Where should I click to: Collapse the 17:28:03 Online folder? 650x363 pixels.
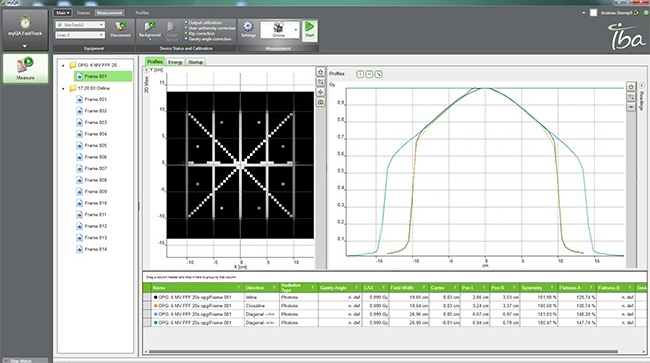pyautogui.click(x=63, y=88)
